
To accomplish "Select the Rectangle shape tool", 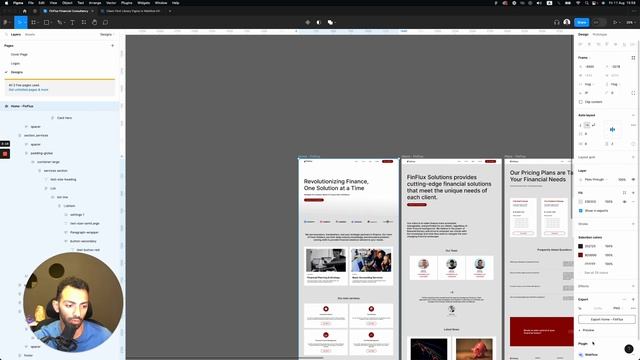I will (x=46, y=22).
